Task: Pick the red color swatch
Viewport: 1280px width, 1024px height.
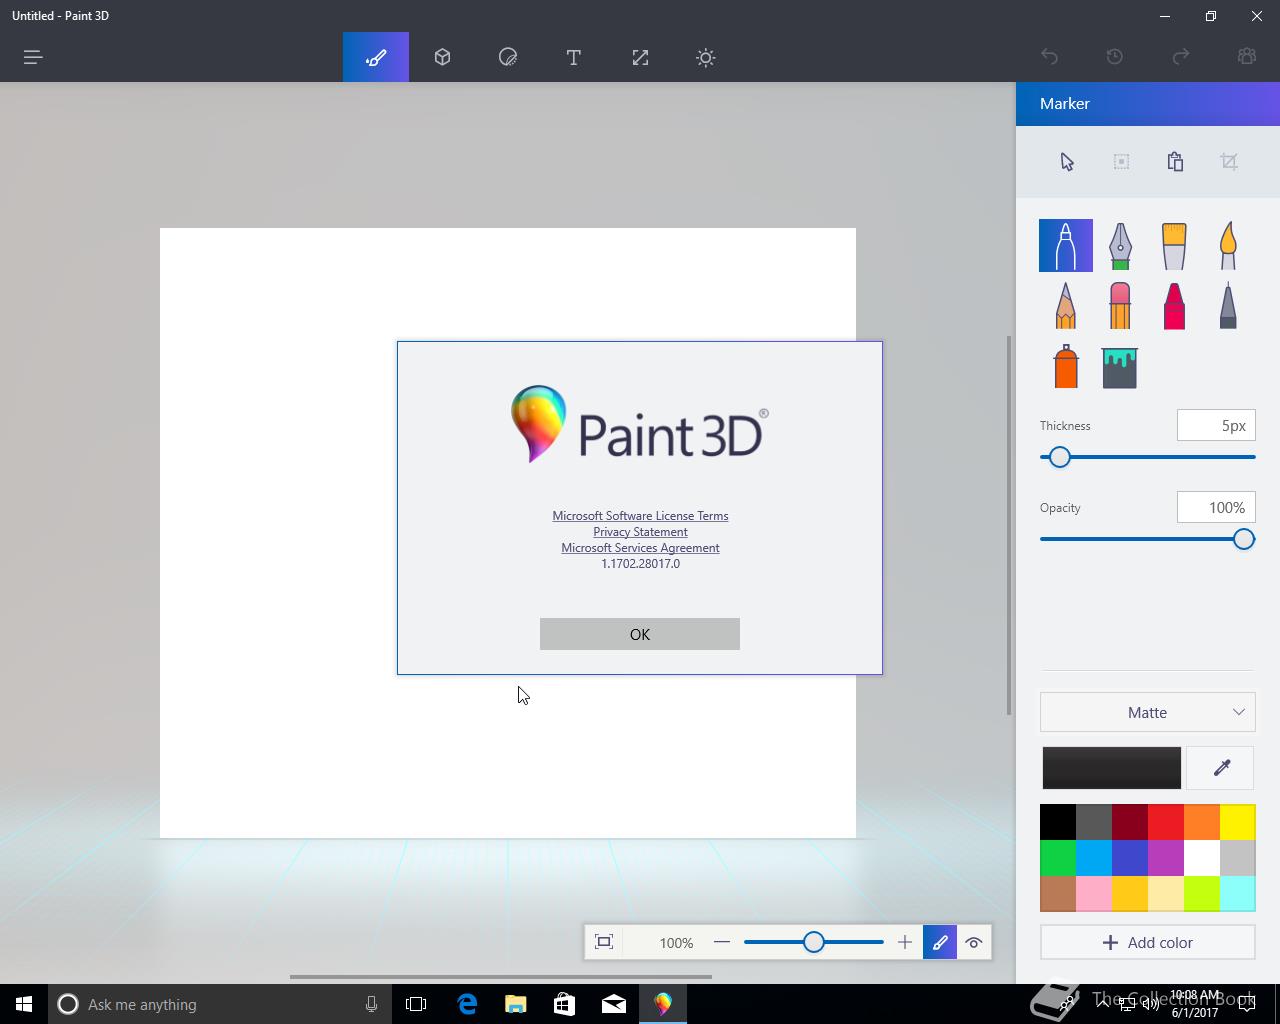Action: pyautogui.click(x=1166, y=822)
